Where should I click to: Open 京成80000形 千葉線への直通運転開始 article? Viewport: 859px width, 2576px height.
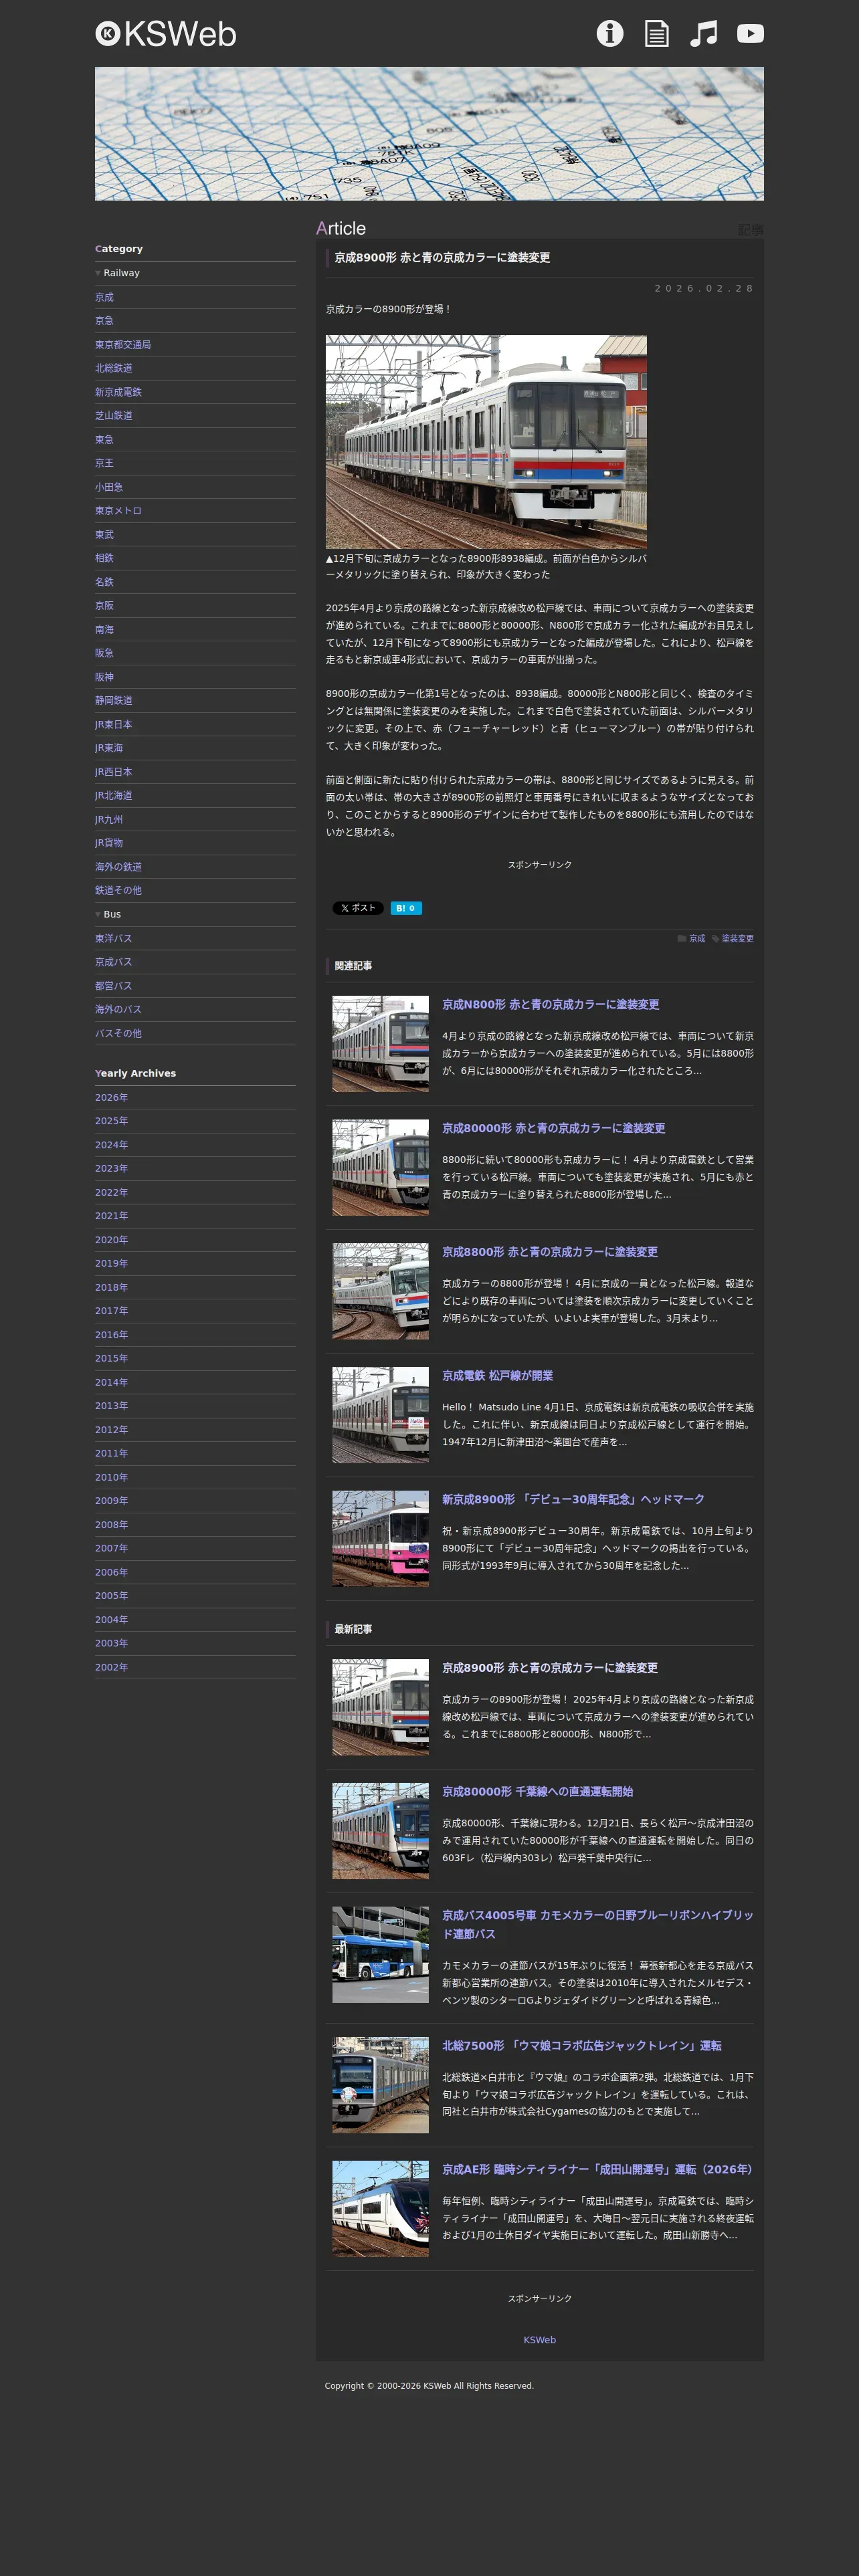point(538,1792)
